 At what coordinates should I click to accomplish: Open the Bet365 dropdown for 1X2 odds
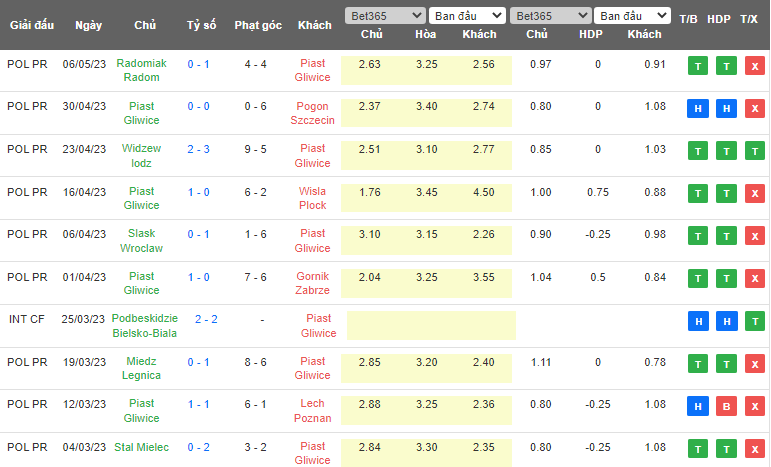(x=384, y=16)
